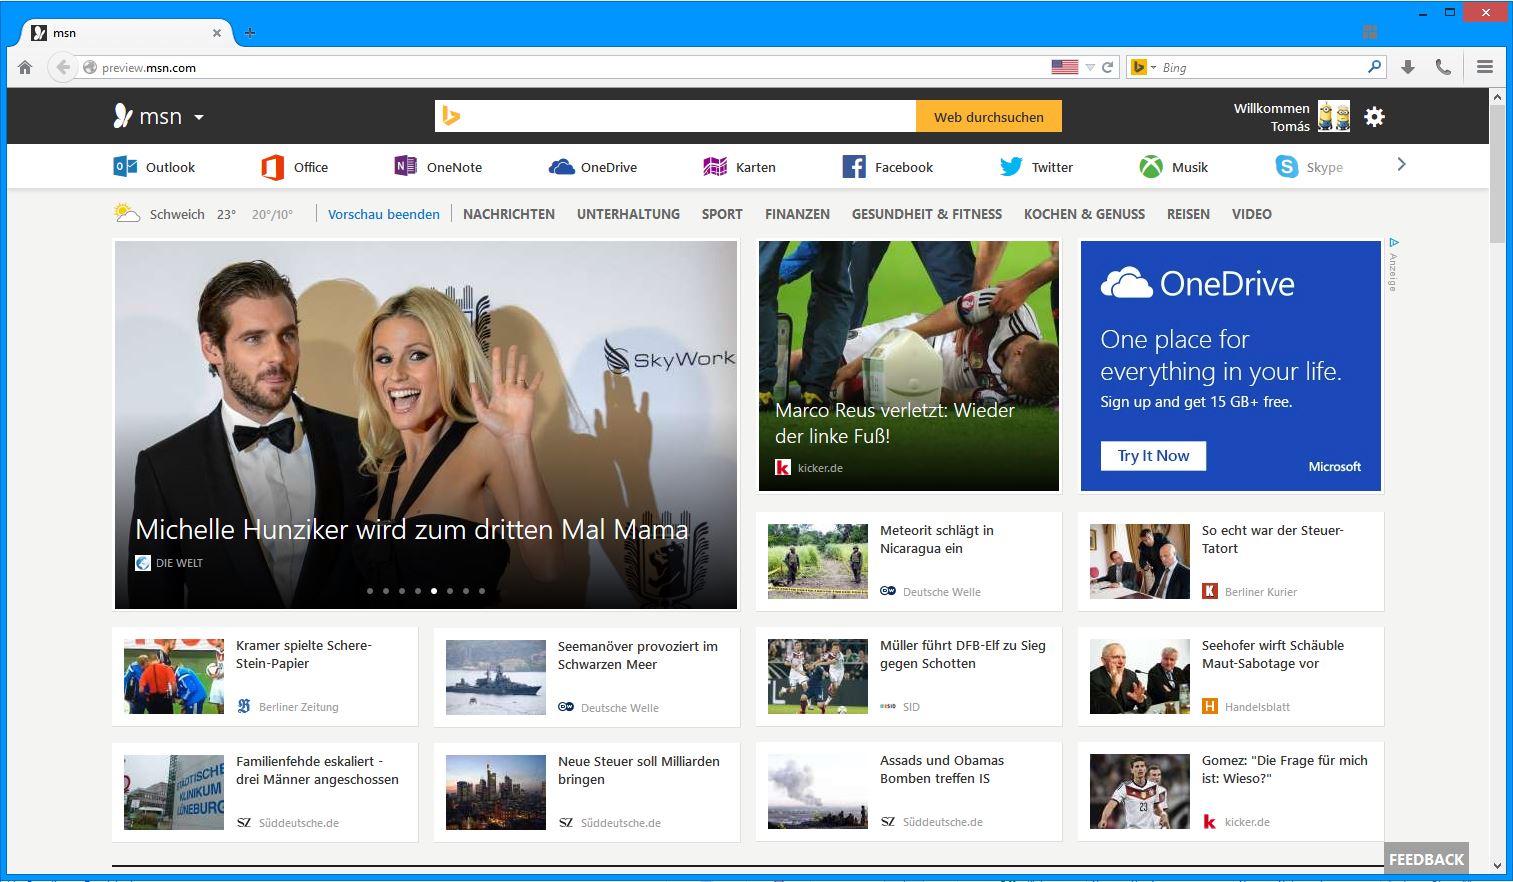Click the Schweich weather location text

click(x=177, y=214)
